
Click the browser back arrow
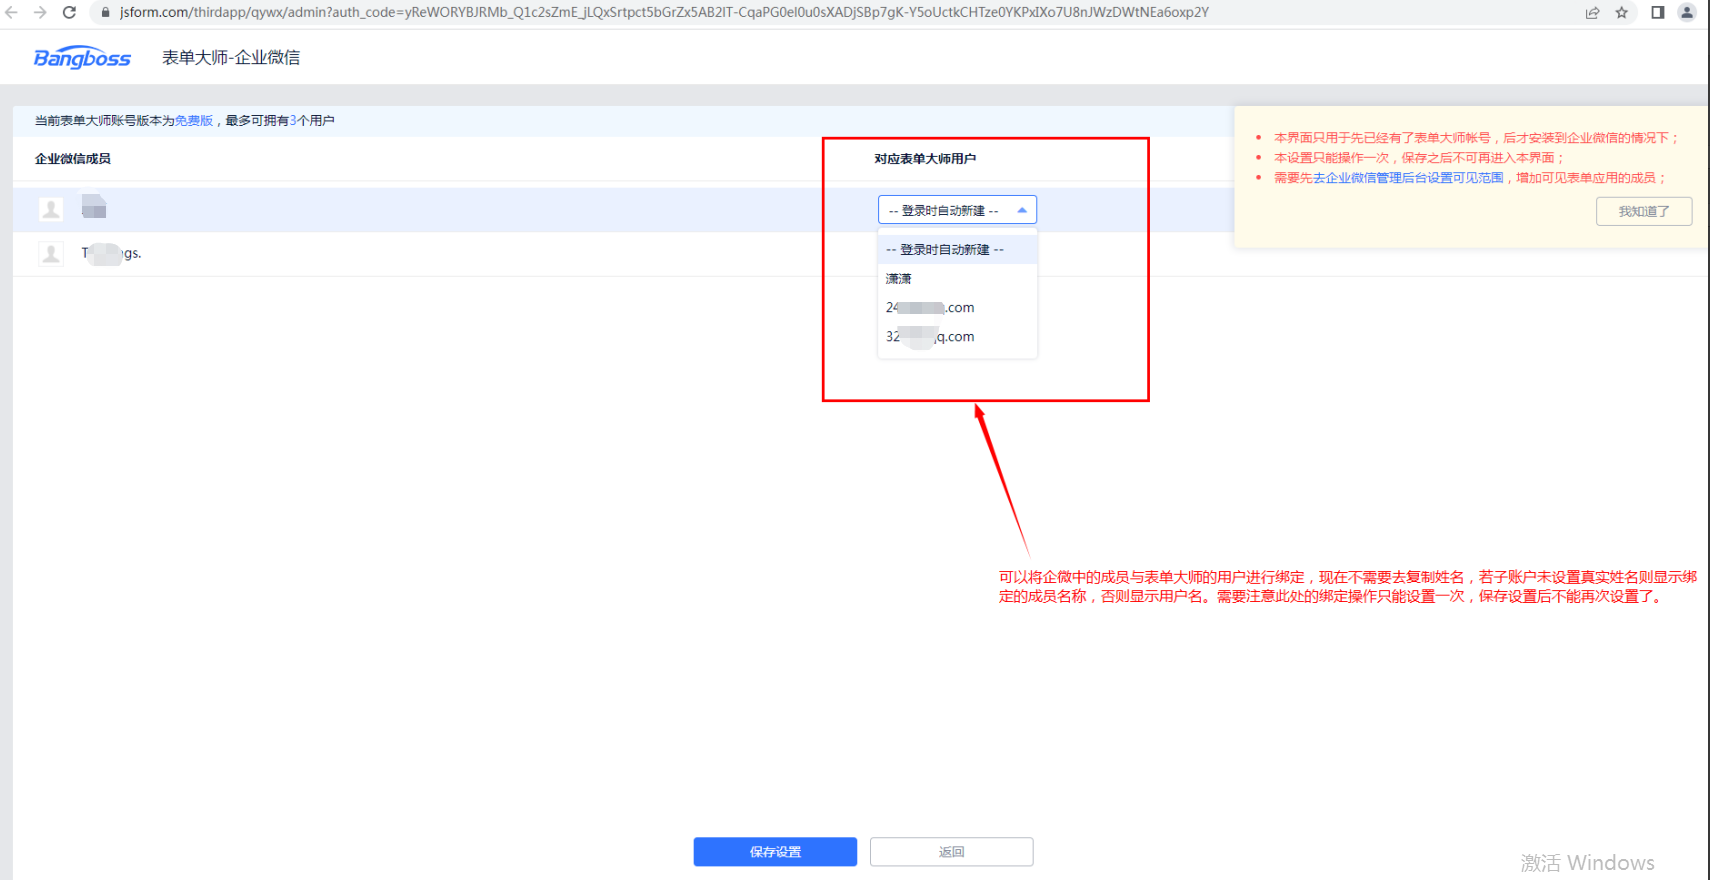click(12, 13)
